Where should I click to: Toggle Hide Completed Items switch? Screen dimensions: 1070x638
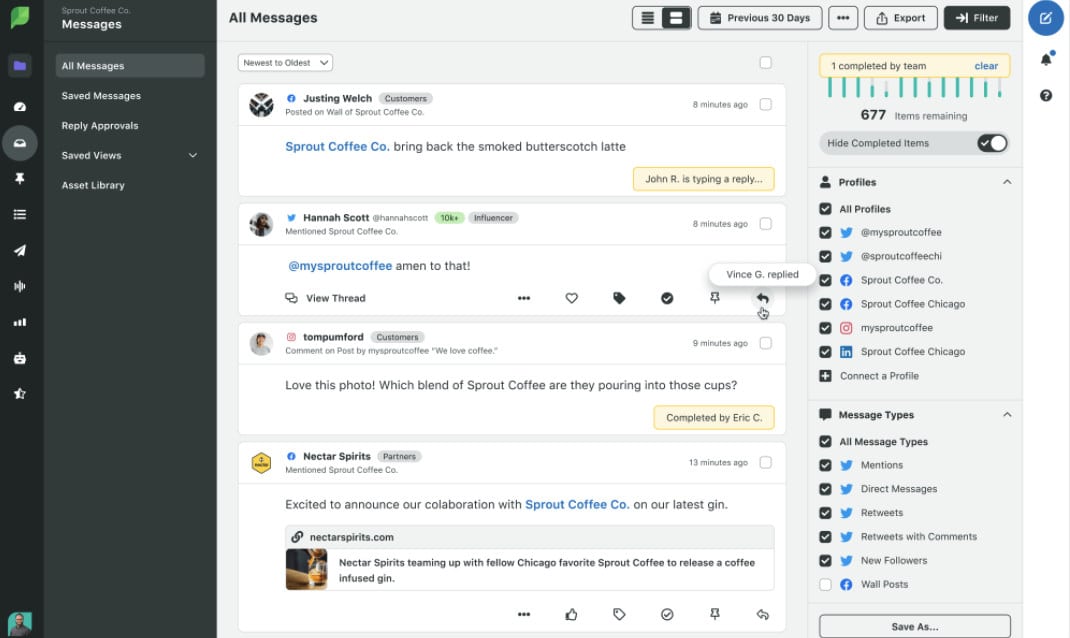992,143
